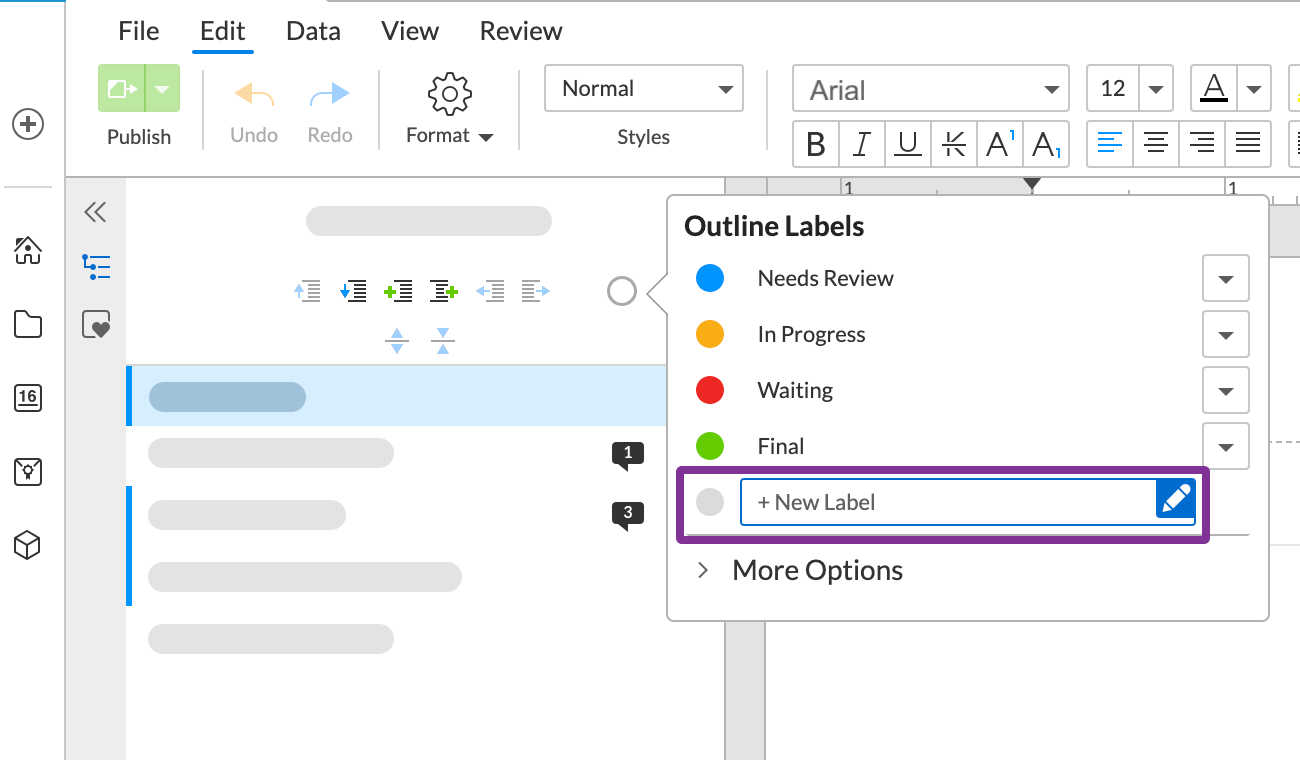Switch to the View menu
This screenshot has height=760, width=1300.
(409, 31)
